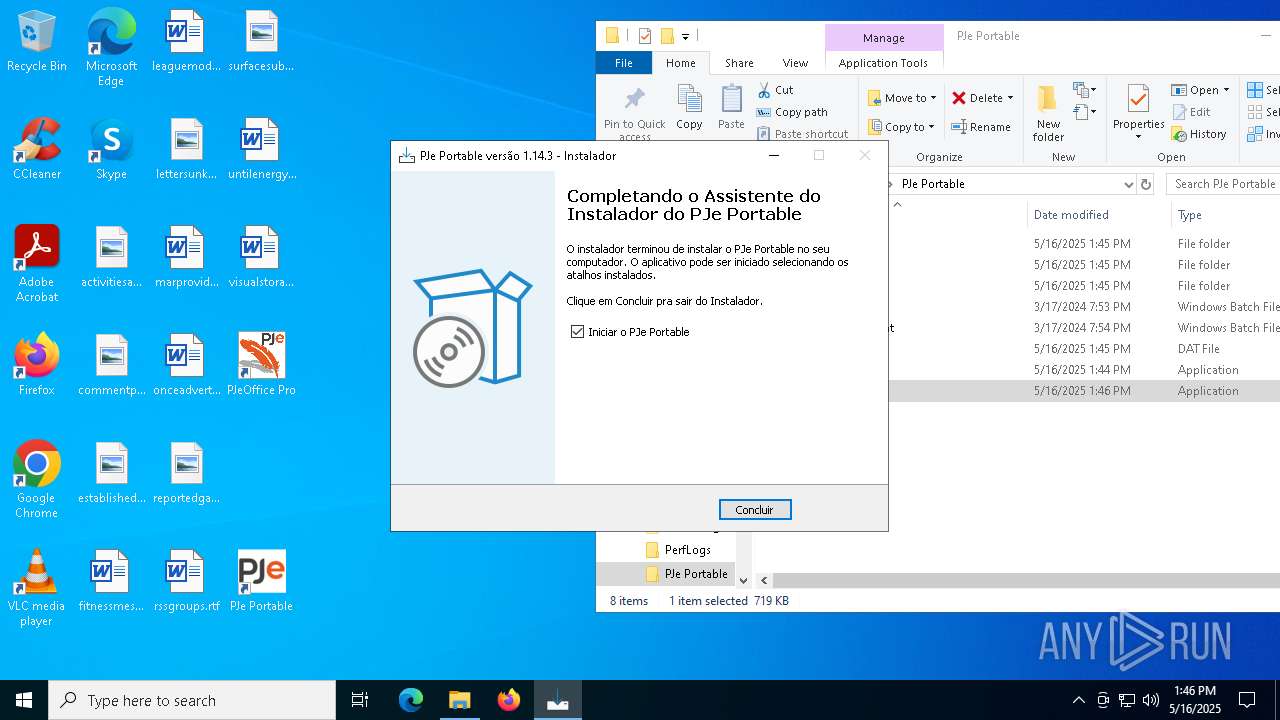Viewport: 1280px width, 720px height.
Task: Open the Open dropdown in ribbon
Action: tap(1200, 90)
